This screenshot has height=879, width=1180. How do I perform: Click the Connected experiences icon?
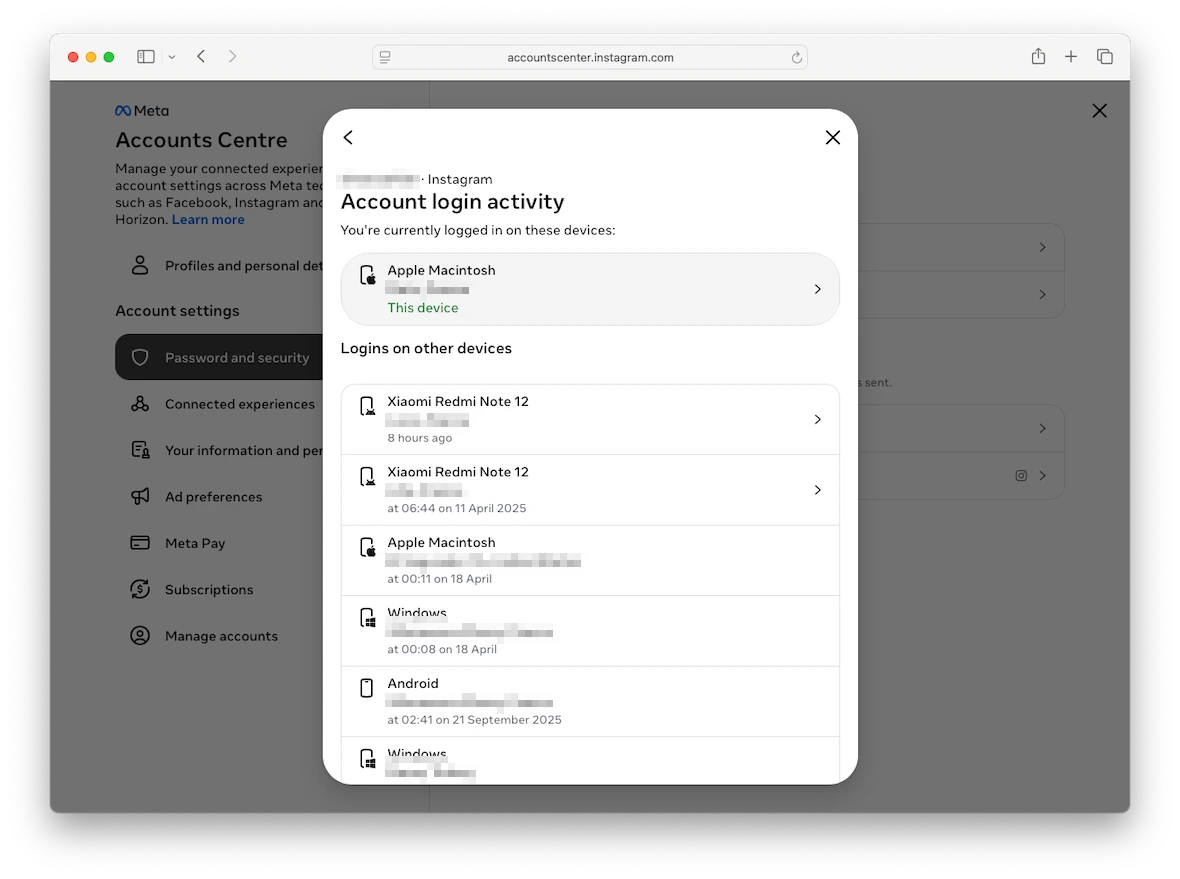pos(140,404)
